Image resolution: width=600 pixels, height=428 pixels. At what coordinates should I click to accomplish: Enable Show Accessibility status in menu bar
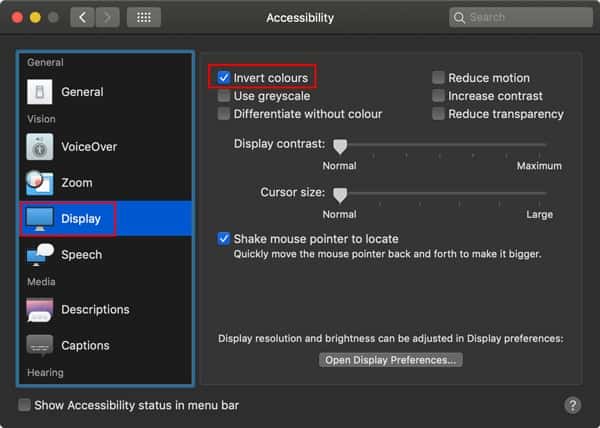click(x=24, y=405)
